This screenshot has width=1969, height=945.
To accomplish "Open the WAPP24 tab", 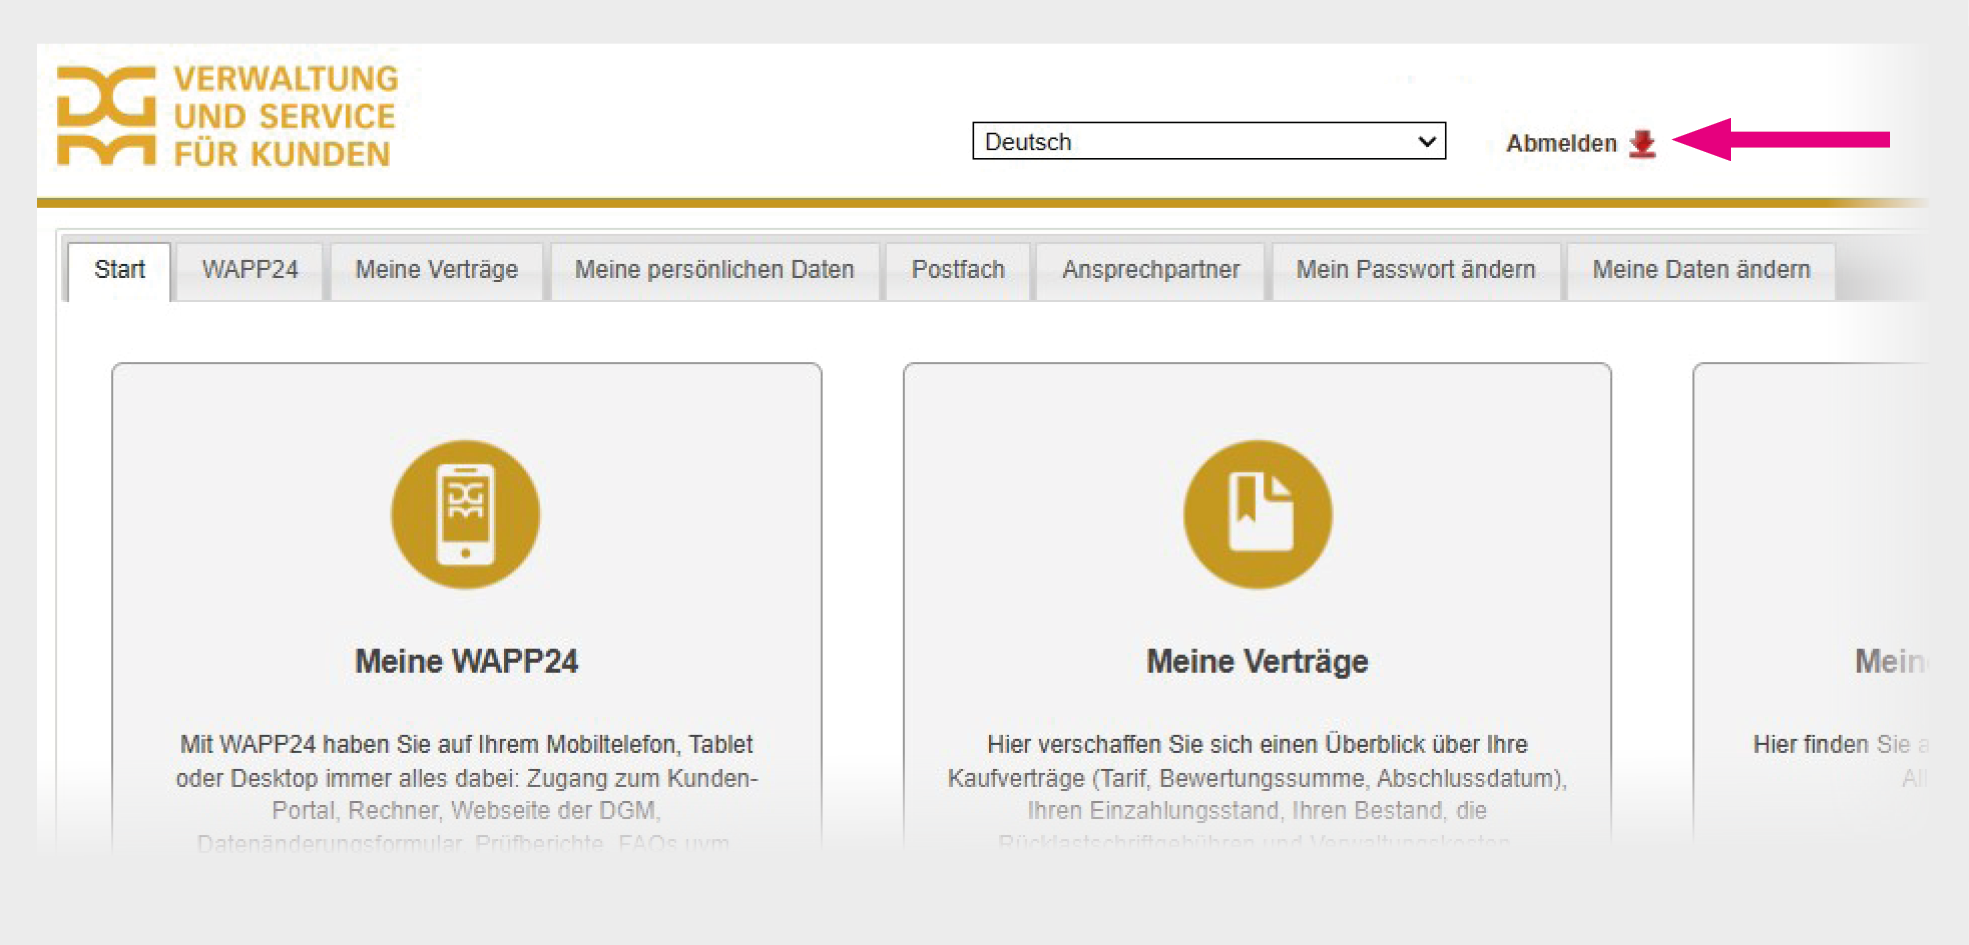I will coord(250,270).
